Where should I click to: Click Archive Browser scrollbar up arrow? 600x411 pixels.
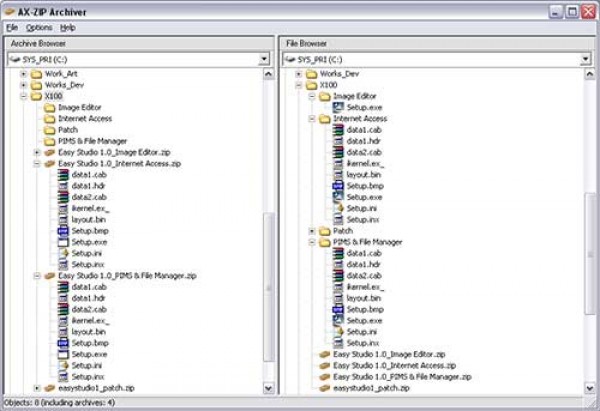(269, 74)
